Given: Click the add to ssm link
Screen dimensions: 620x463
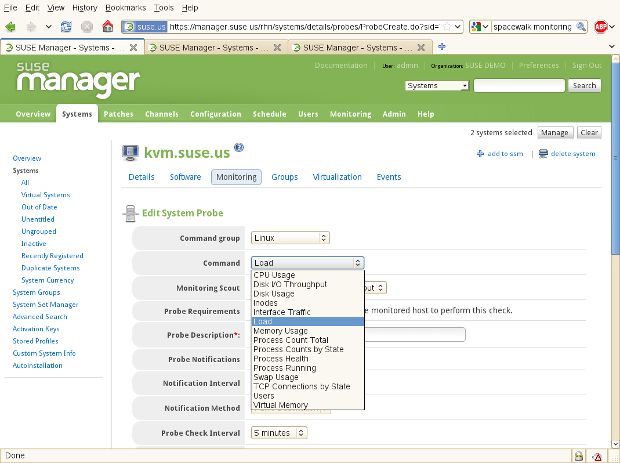Looking at the screenshot, I should (x=500, y=153).
